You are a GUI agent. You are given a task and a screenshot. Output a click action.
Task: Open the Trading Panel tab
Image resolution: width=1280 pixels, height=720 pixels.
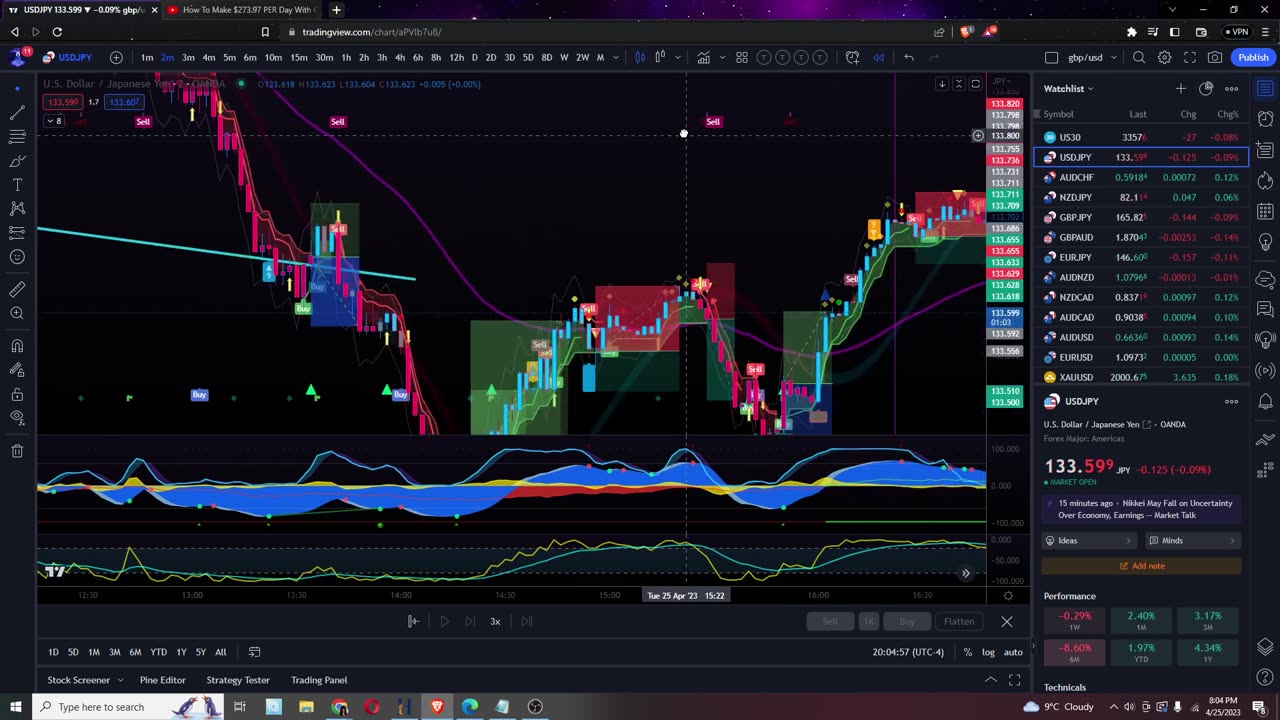coord(319,680)
